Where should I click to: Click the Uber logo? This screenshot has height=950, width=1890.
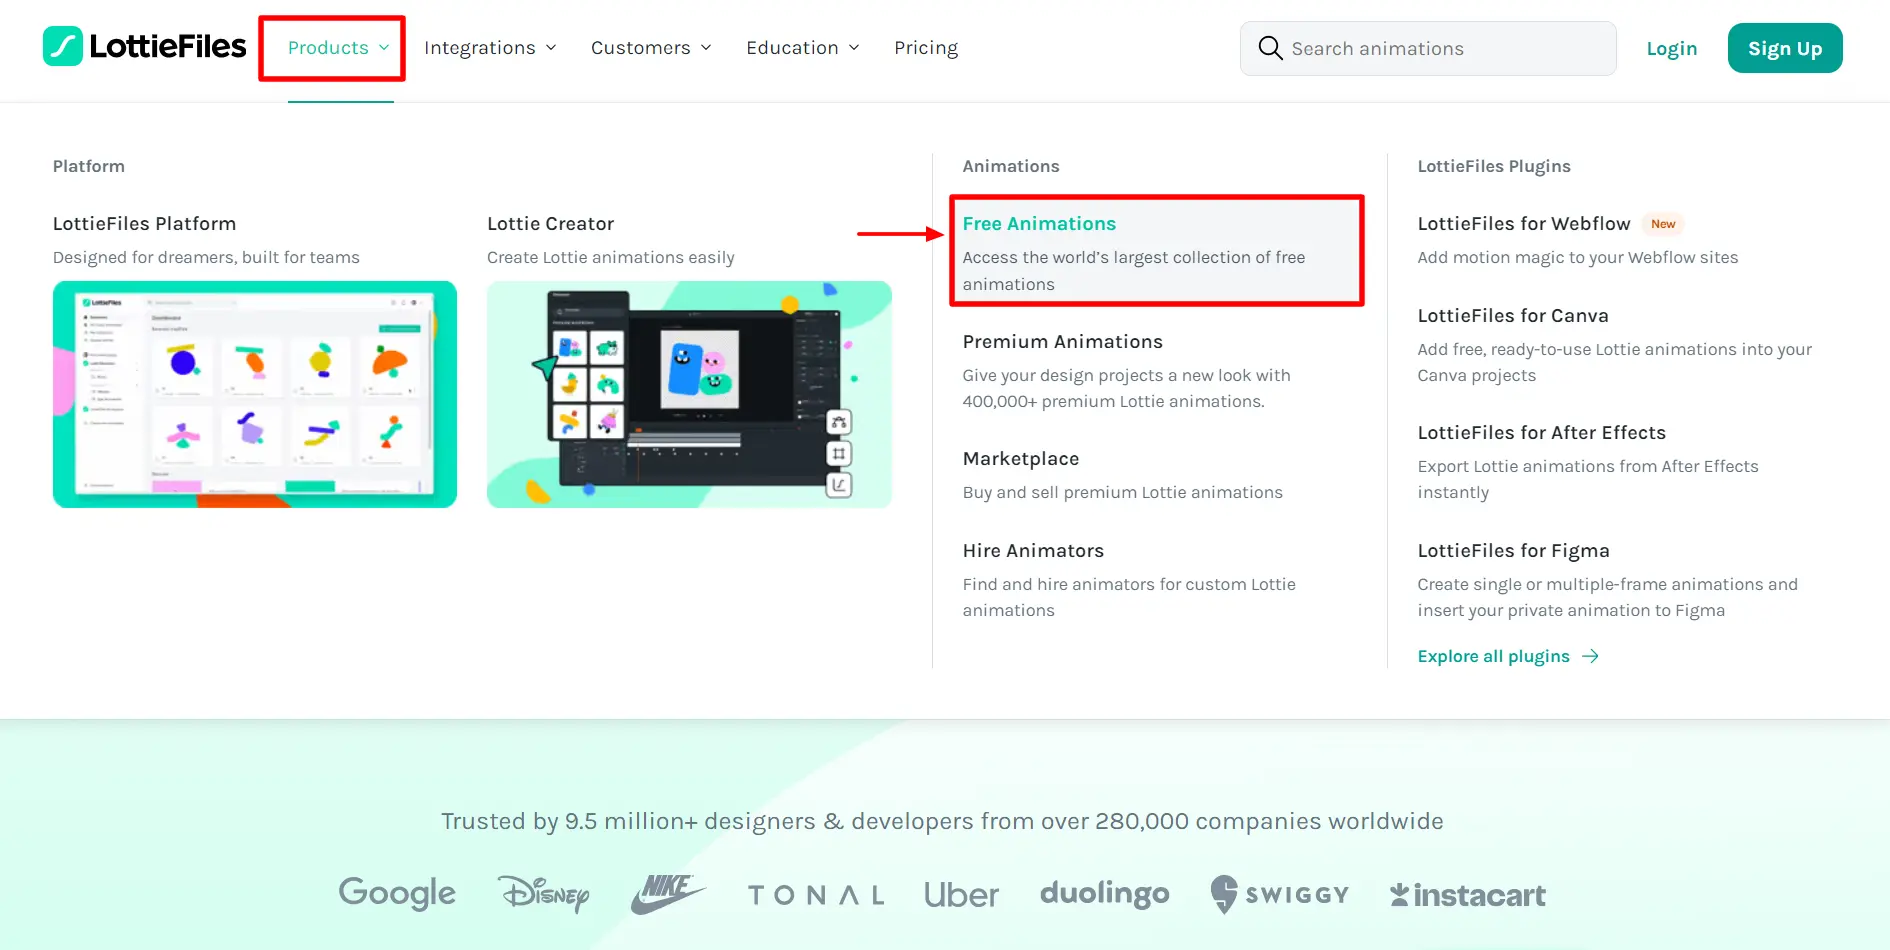click(x=961, y=895)
